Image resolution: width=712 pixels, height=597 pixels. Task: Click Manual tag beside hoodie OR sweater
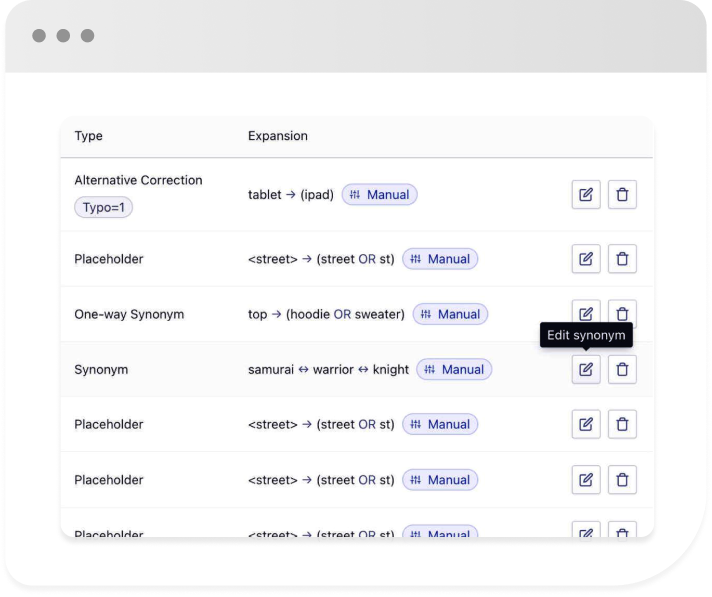[450, 314]
